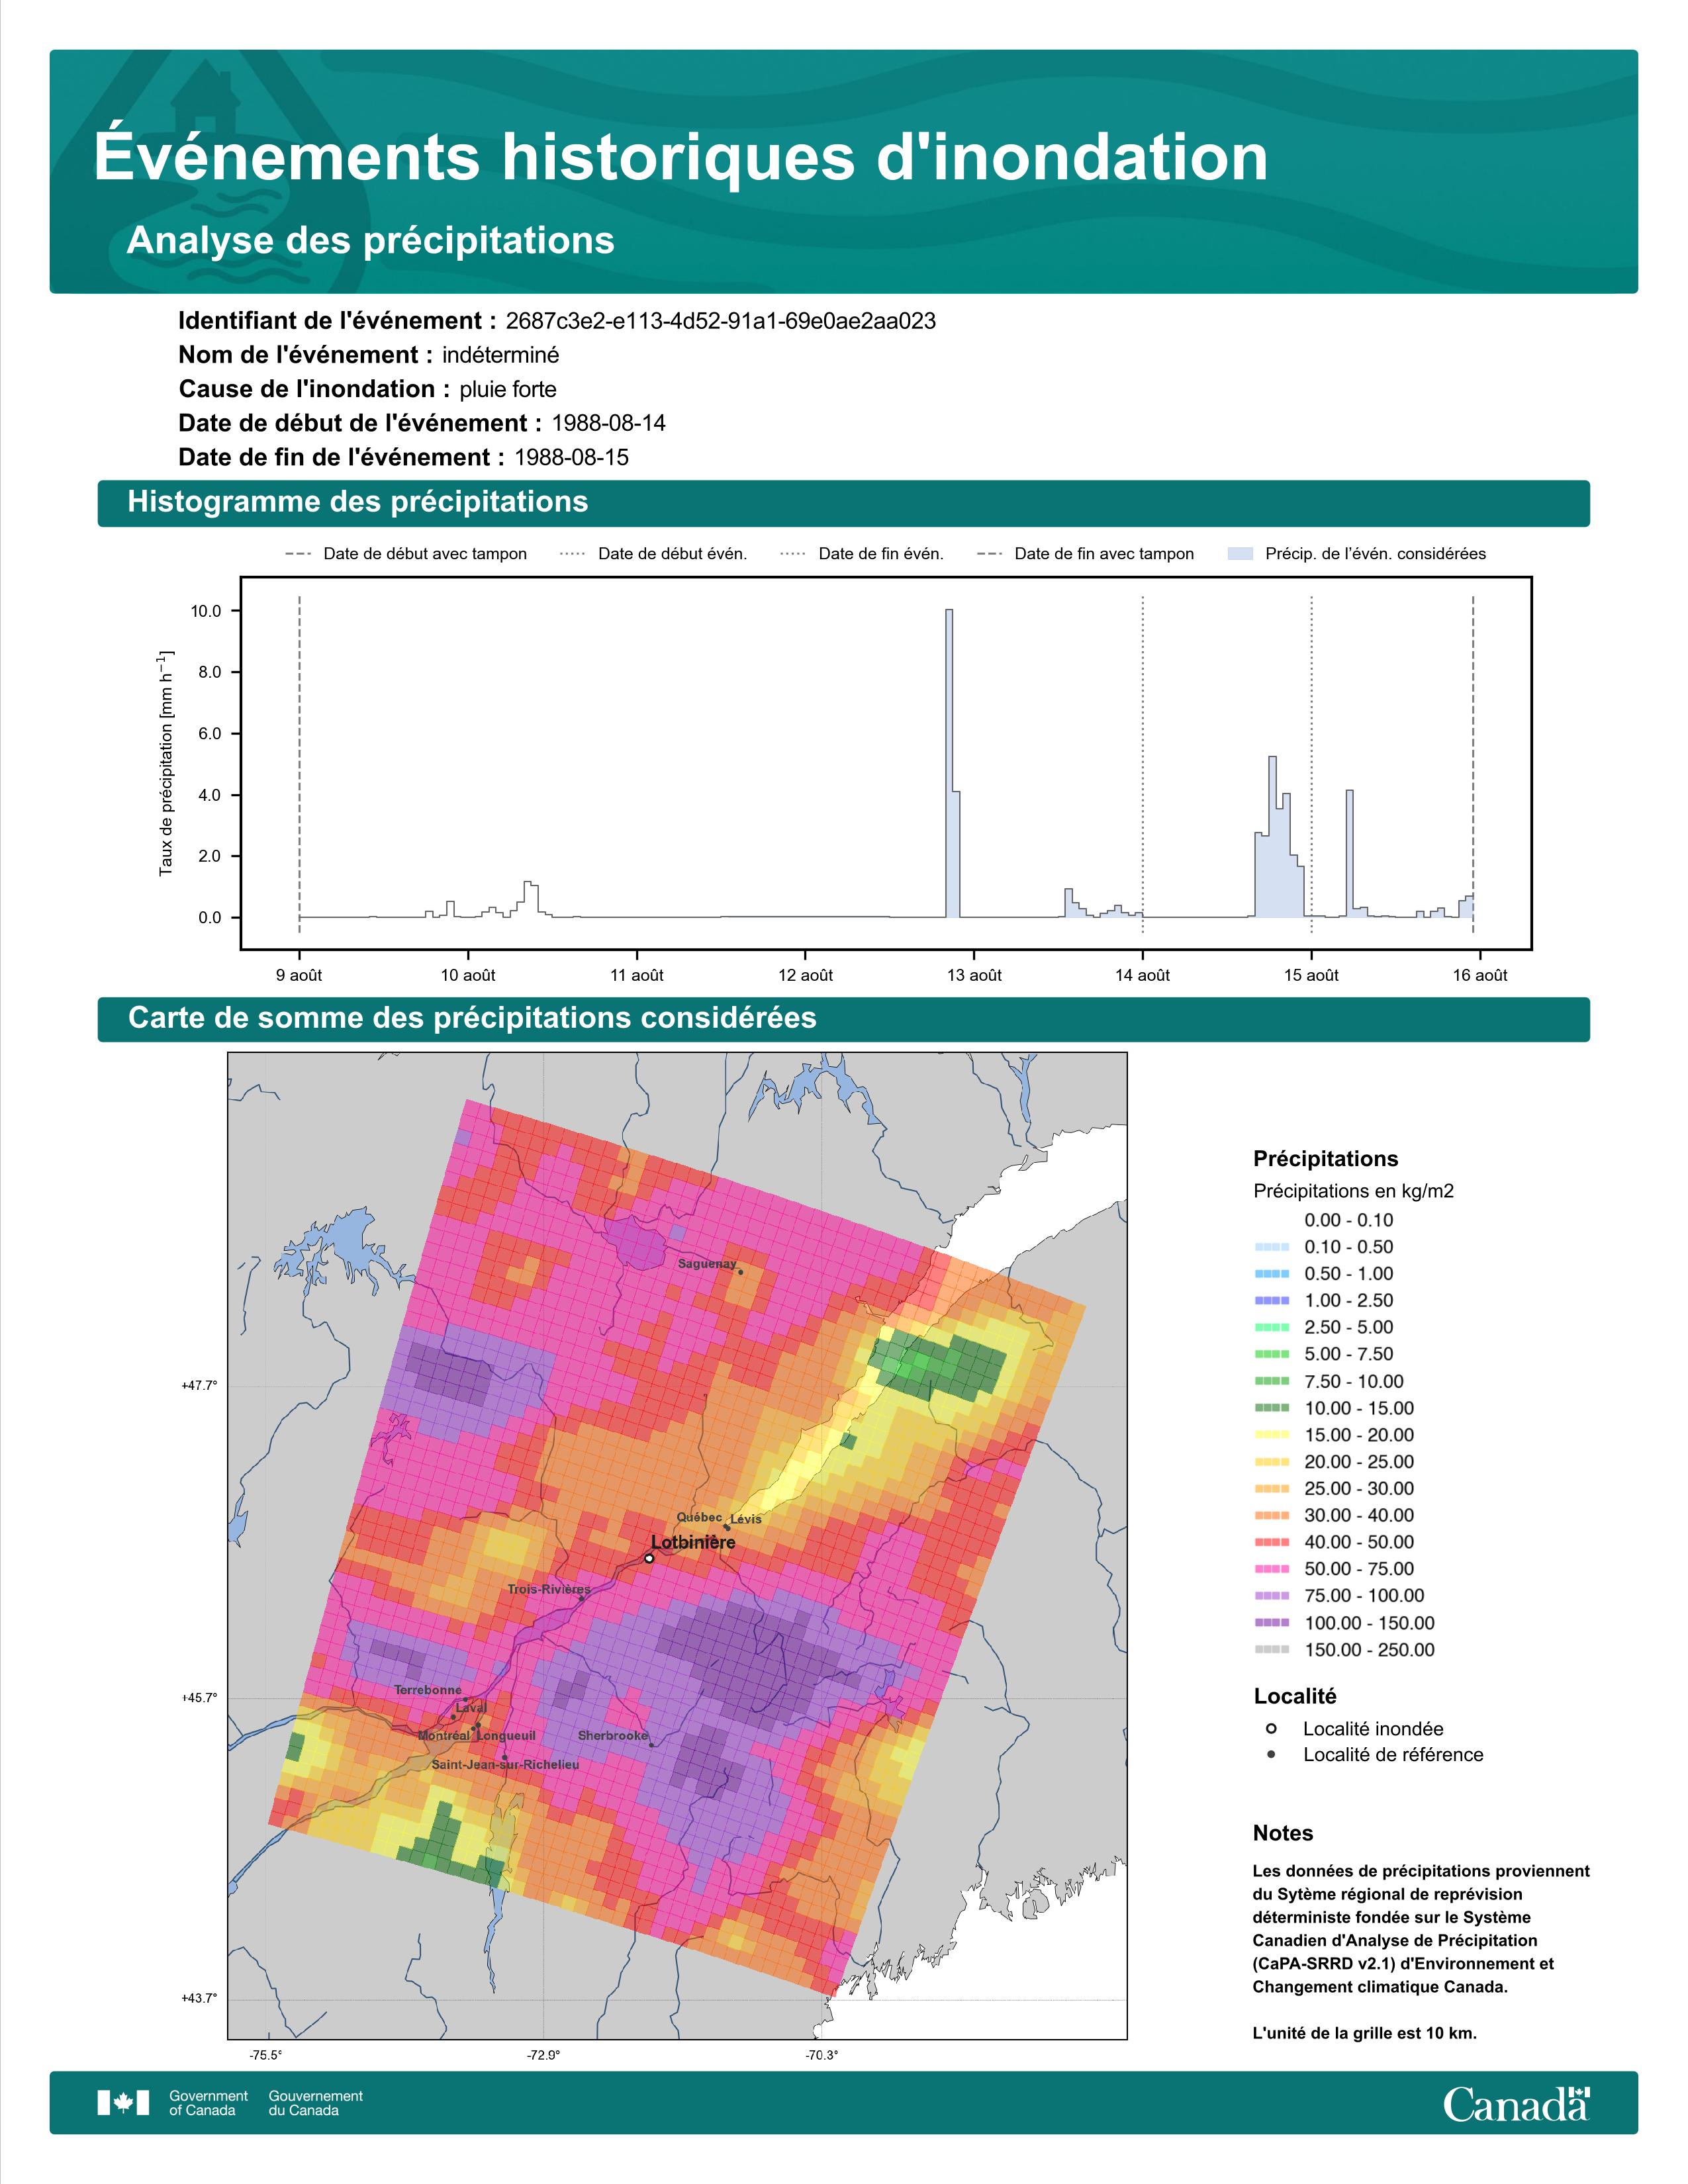Click the start date 1988-08-14
Image resolution: width=1688 pixels, height=2184 pixels.
coord(608,423)
